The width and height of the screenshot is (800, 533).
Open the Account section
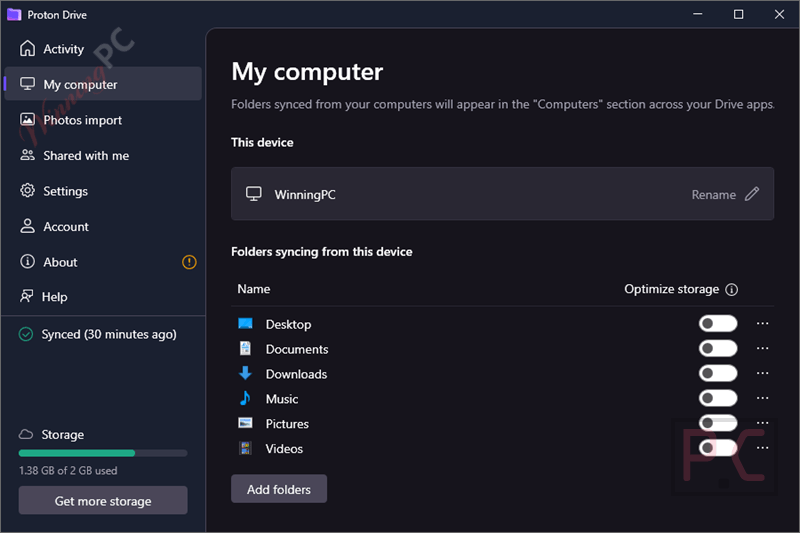(x=103, y=226)
